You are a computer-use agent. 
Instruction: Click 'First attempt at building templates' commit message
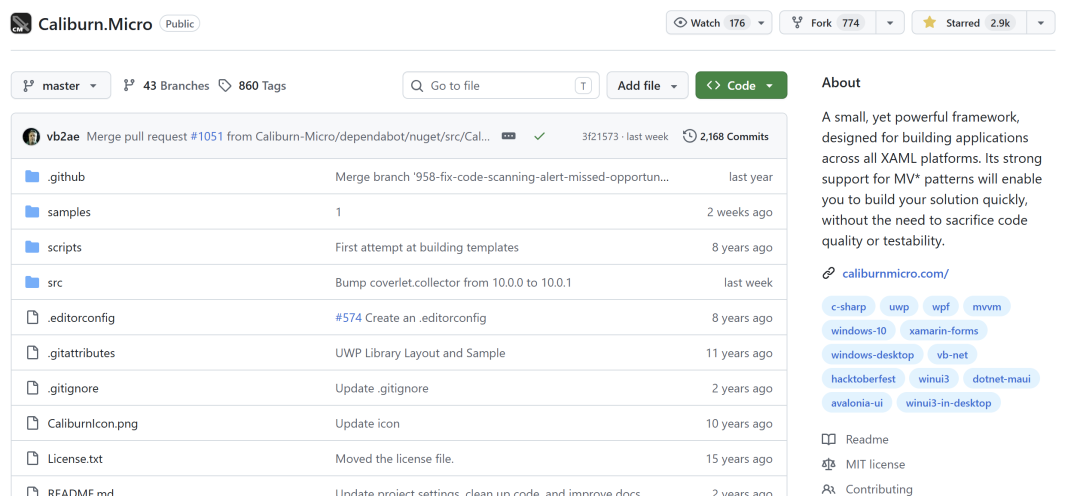tap(427, 247)
